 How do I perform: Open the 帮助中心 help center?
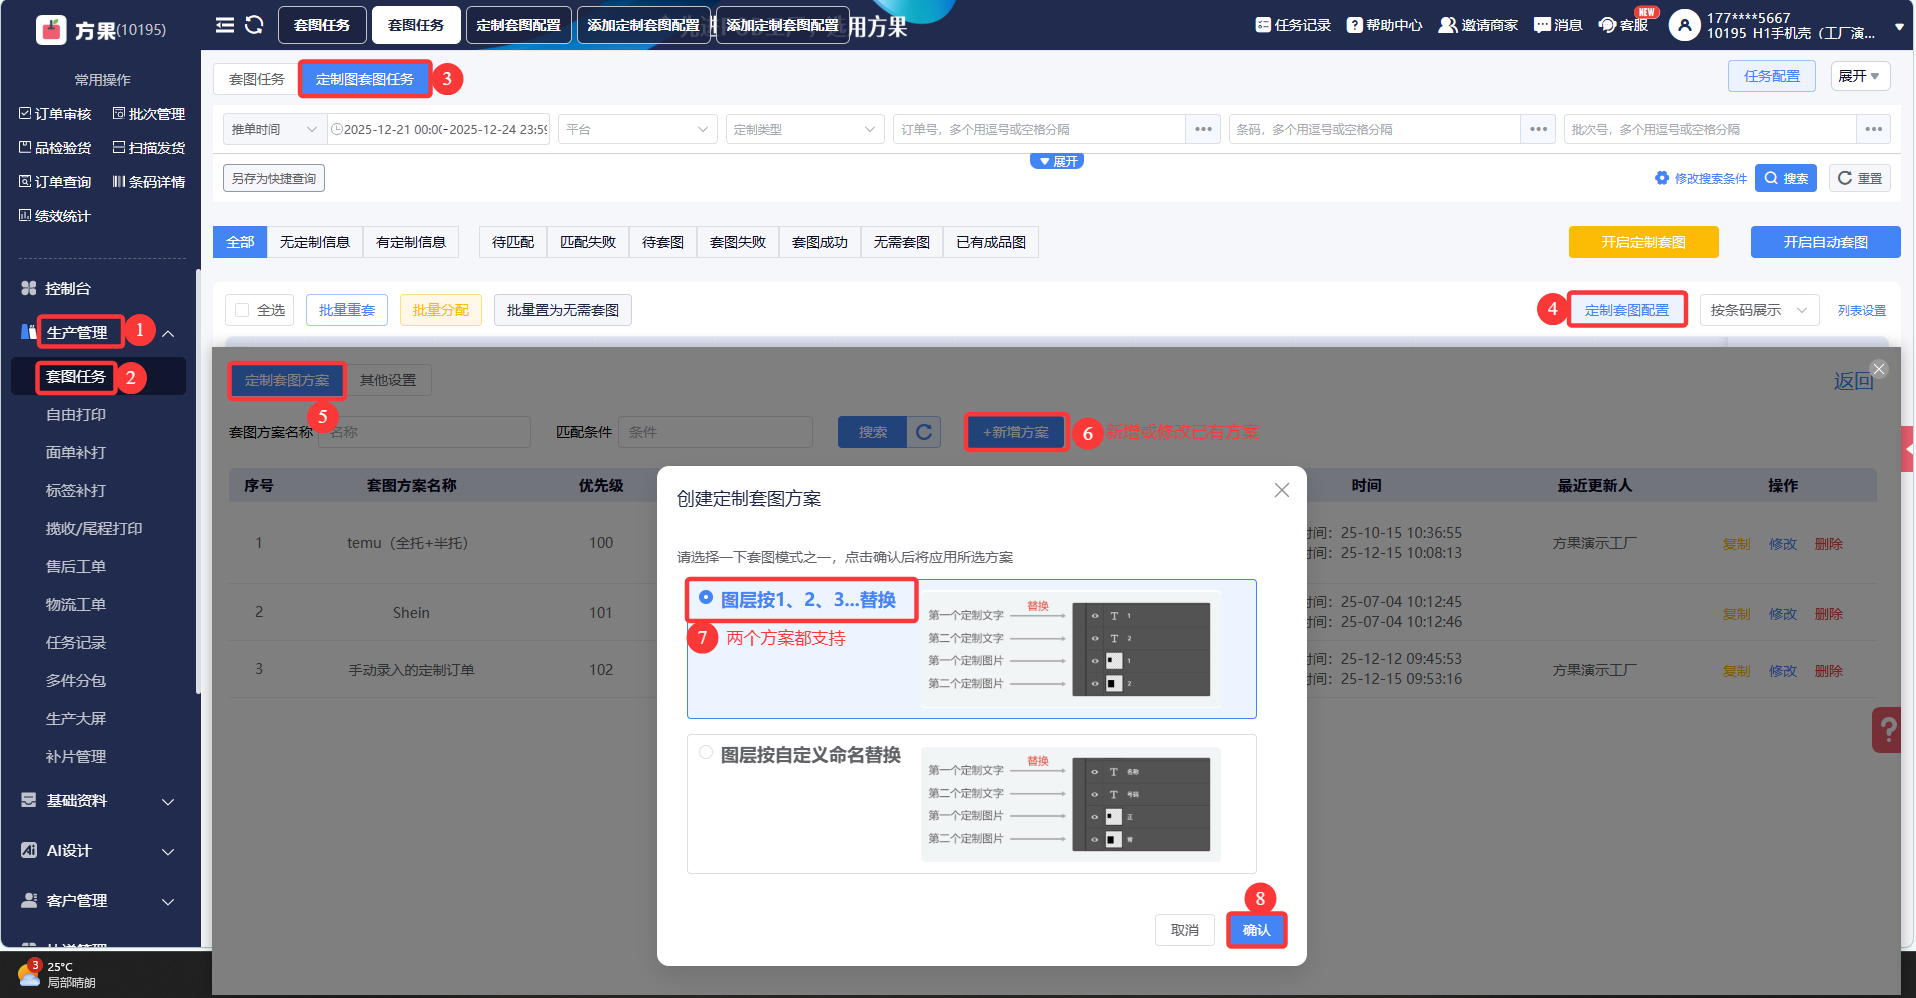coord(1384,25)
